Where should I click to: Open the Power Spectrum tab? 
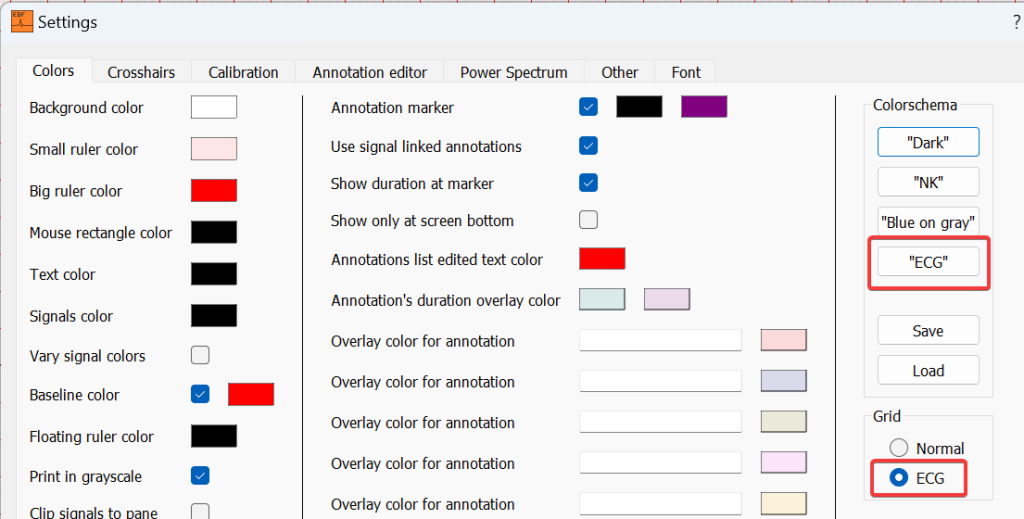tap(513, 72)
